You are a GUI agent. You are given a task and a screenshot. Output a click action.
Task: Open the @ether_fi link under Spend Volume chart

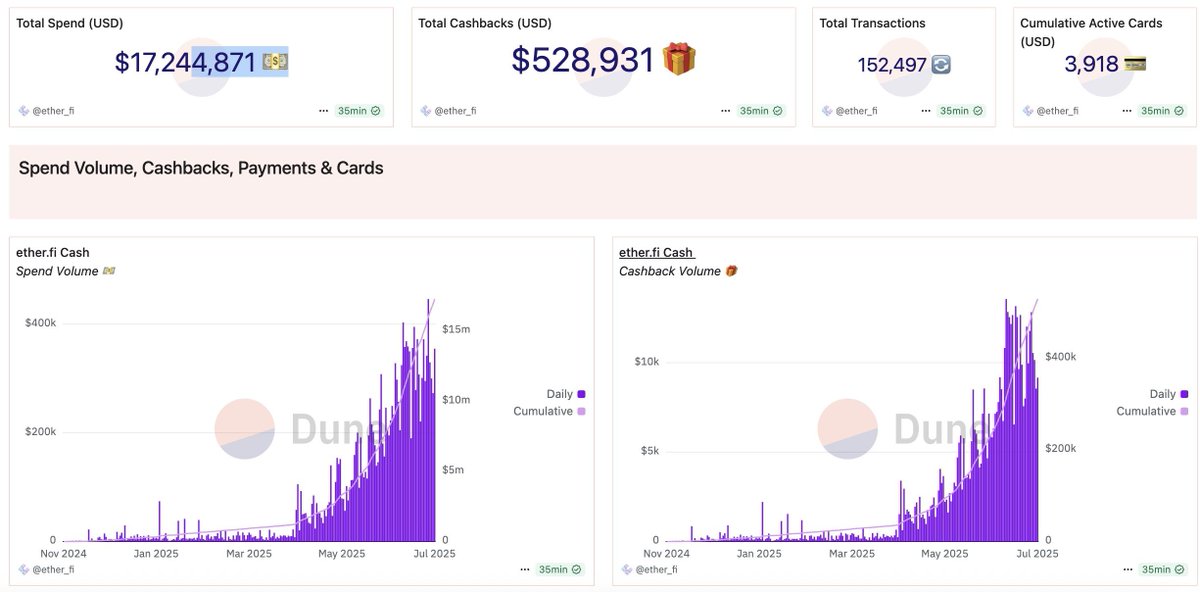pyautogui.click(x=53, y=569)
